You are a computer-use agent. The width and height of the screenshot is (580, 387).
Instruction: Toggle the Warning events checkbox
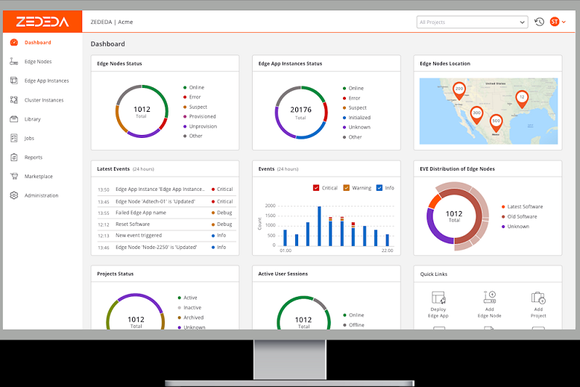click(346, 188)
